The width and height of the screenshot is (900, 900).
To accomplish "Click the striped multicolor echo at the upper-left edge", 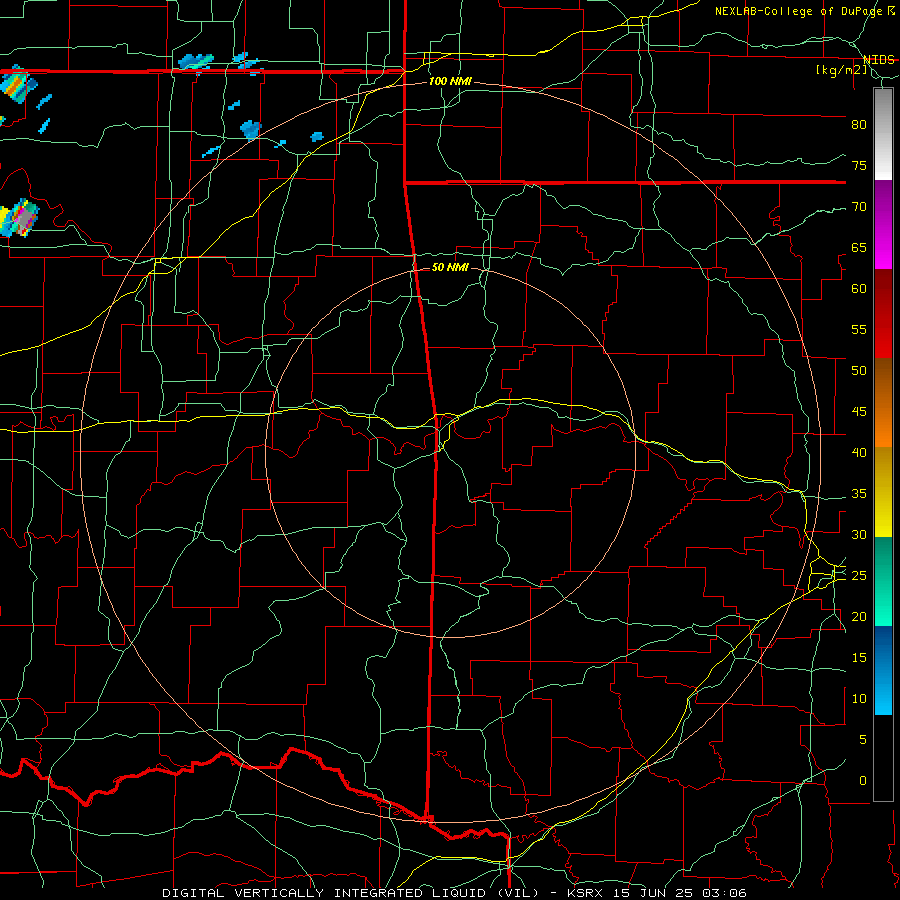I will [17, 86].
